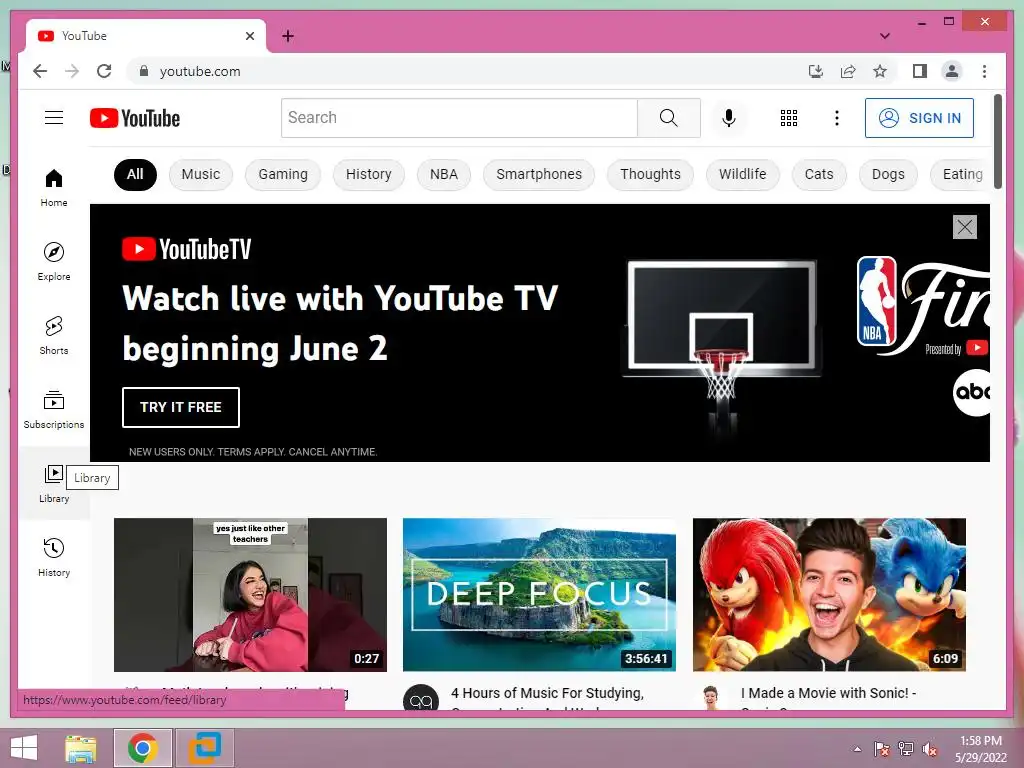Image resolution: width=1024 pixels, height=768 pixels.
Task: Click the share page icon in address bar
Action: pos(848,71)
